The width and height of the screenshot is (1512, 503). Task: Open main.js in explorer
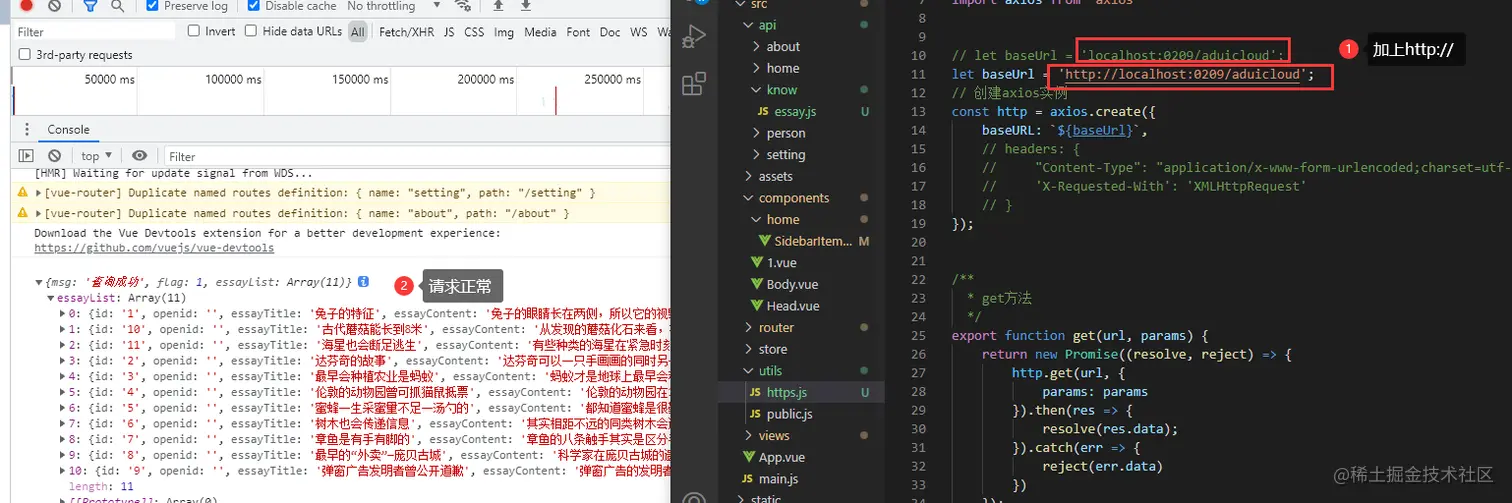click(x=779, y=479)
